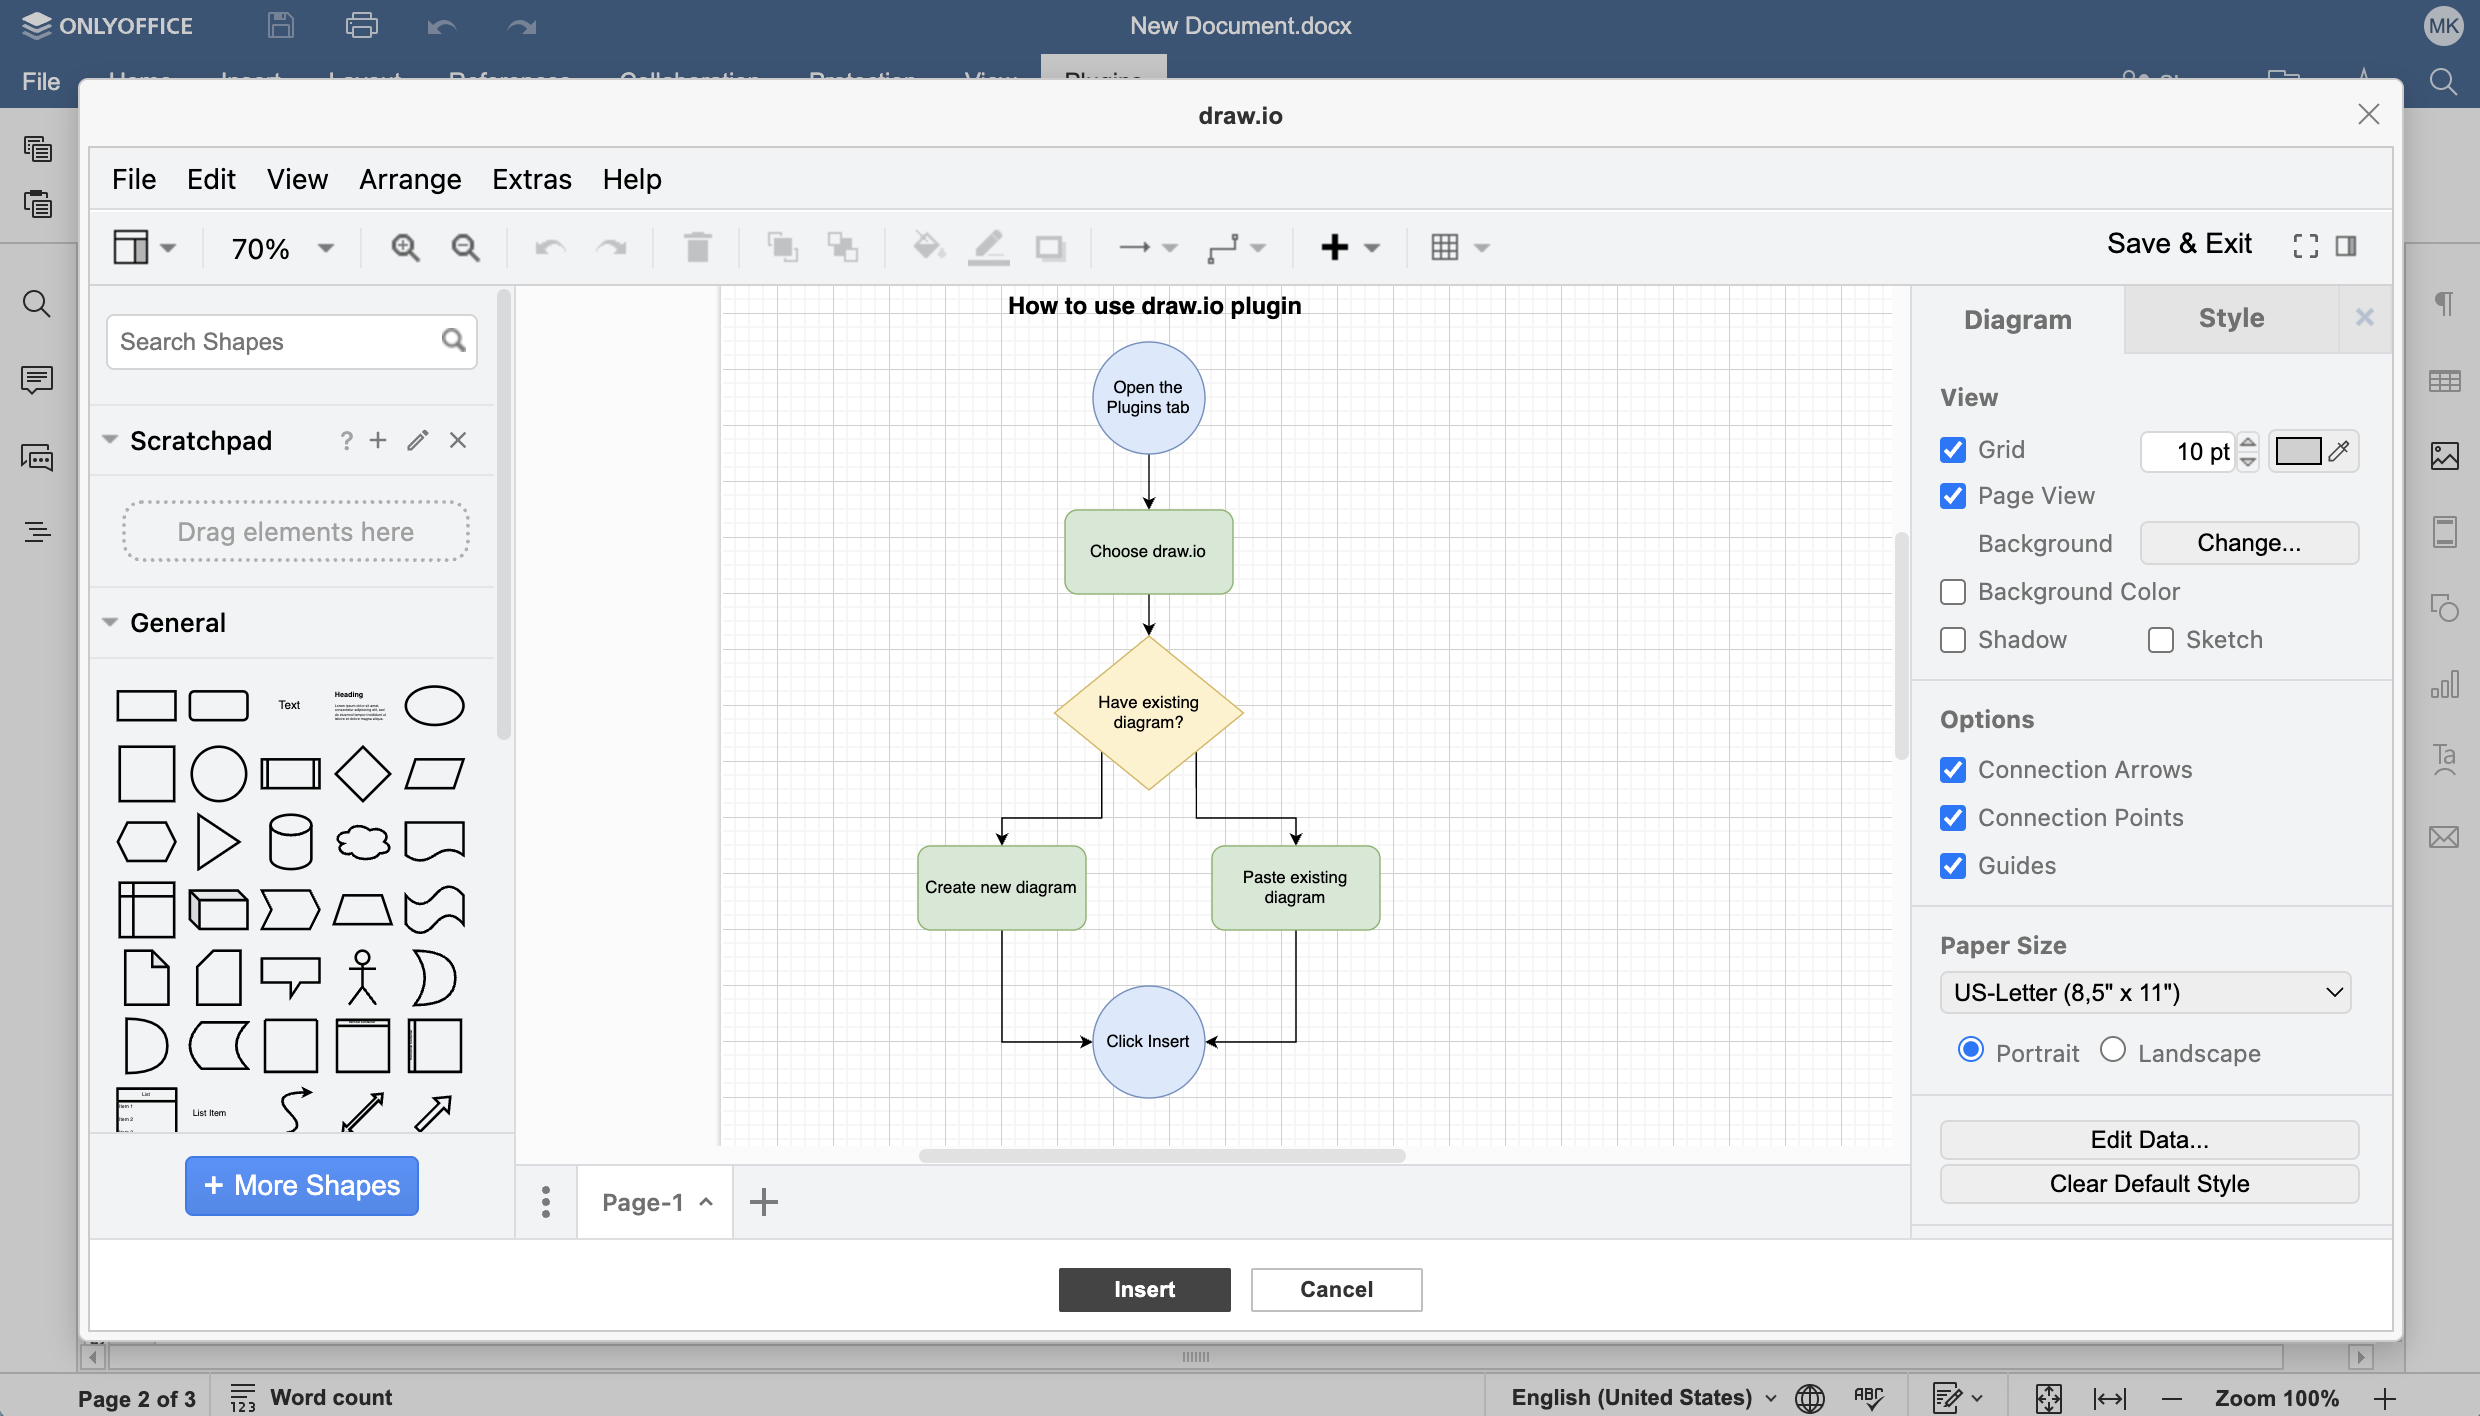
Task: Uncheck Connection Arrows option
Action: coord(1953,770)
